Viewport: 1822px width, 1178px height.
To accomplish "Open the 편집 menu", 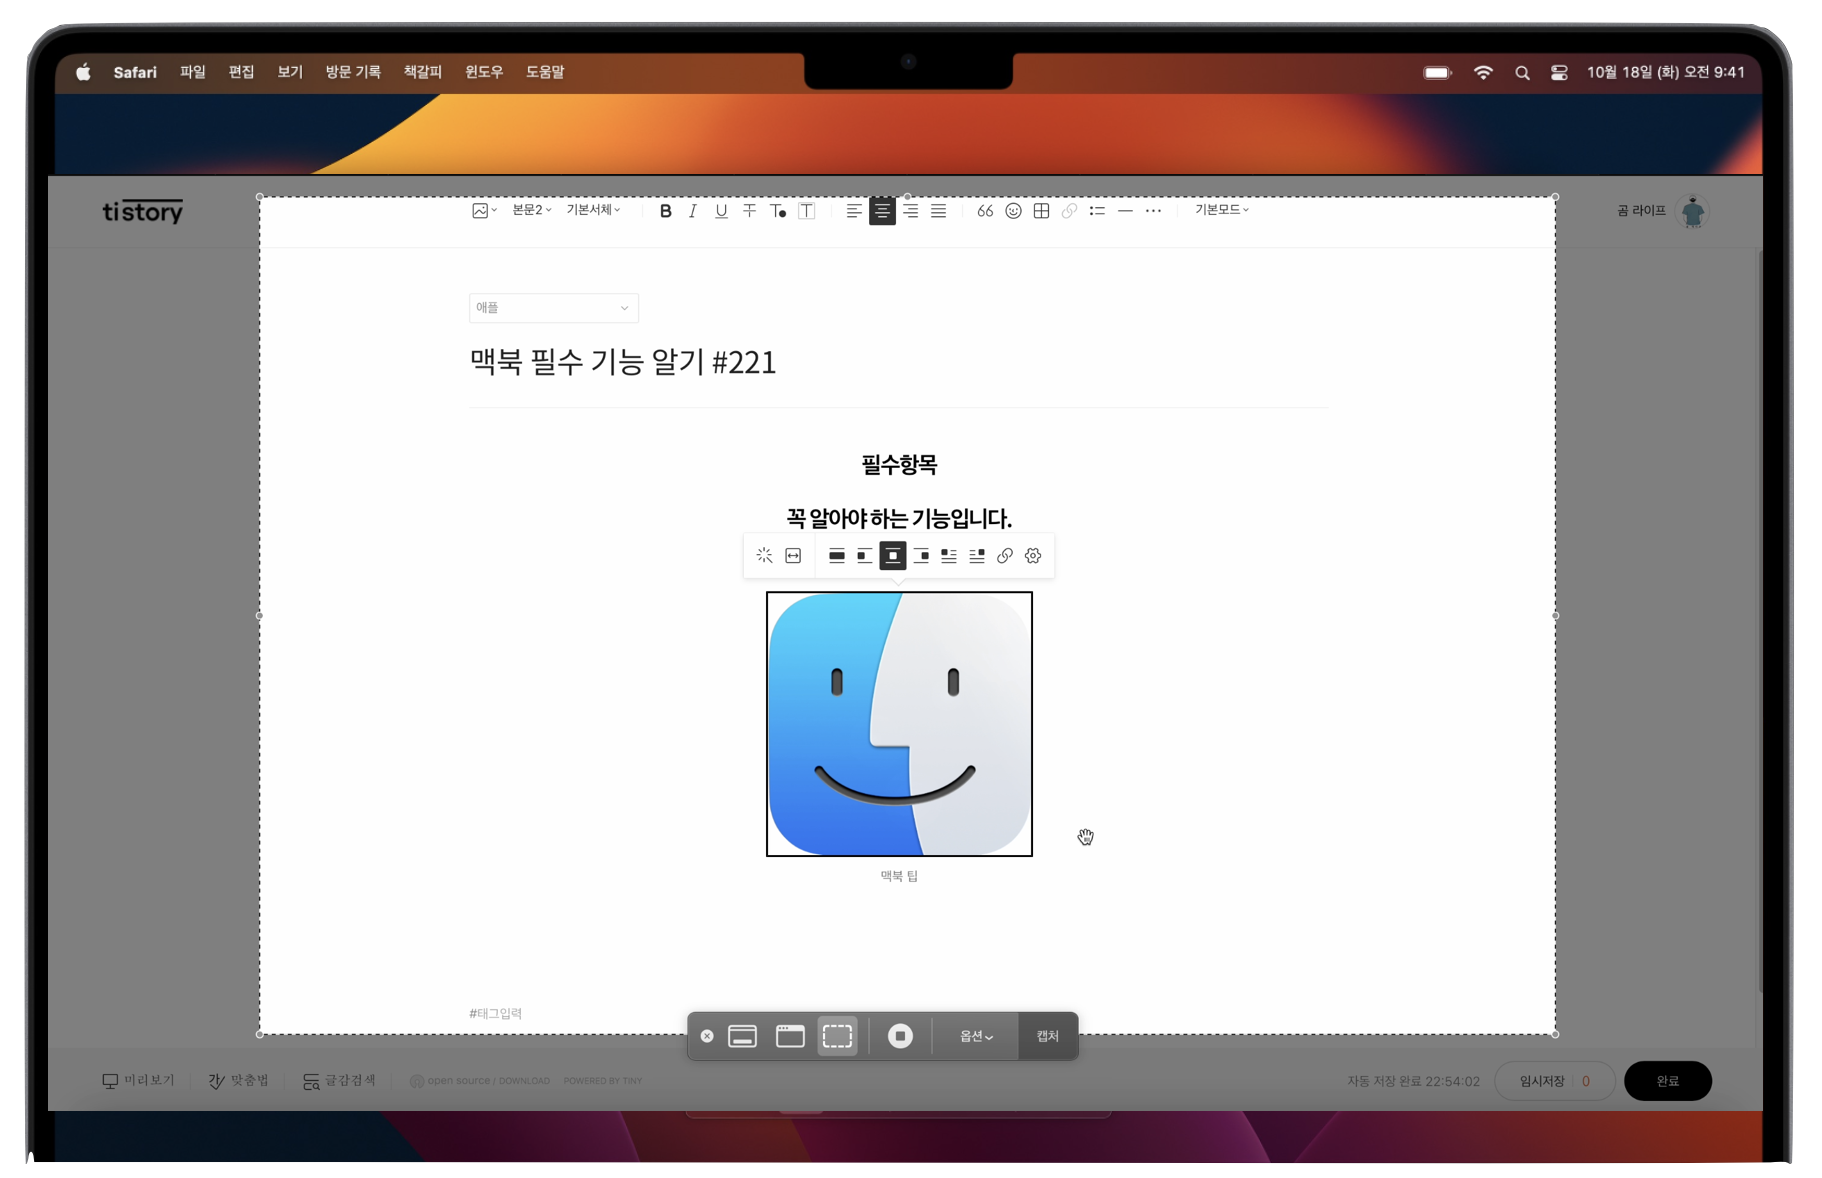I will (x=241, y=72).
